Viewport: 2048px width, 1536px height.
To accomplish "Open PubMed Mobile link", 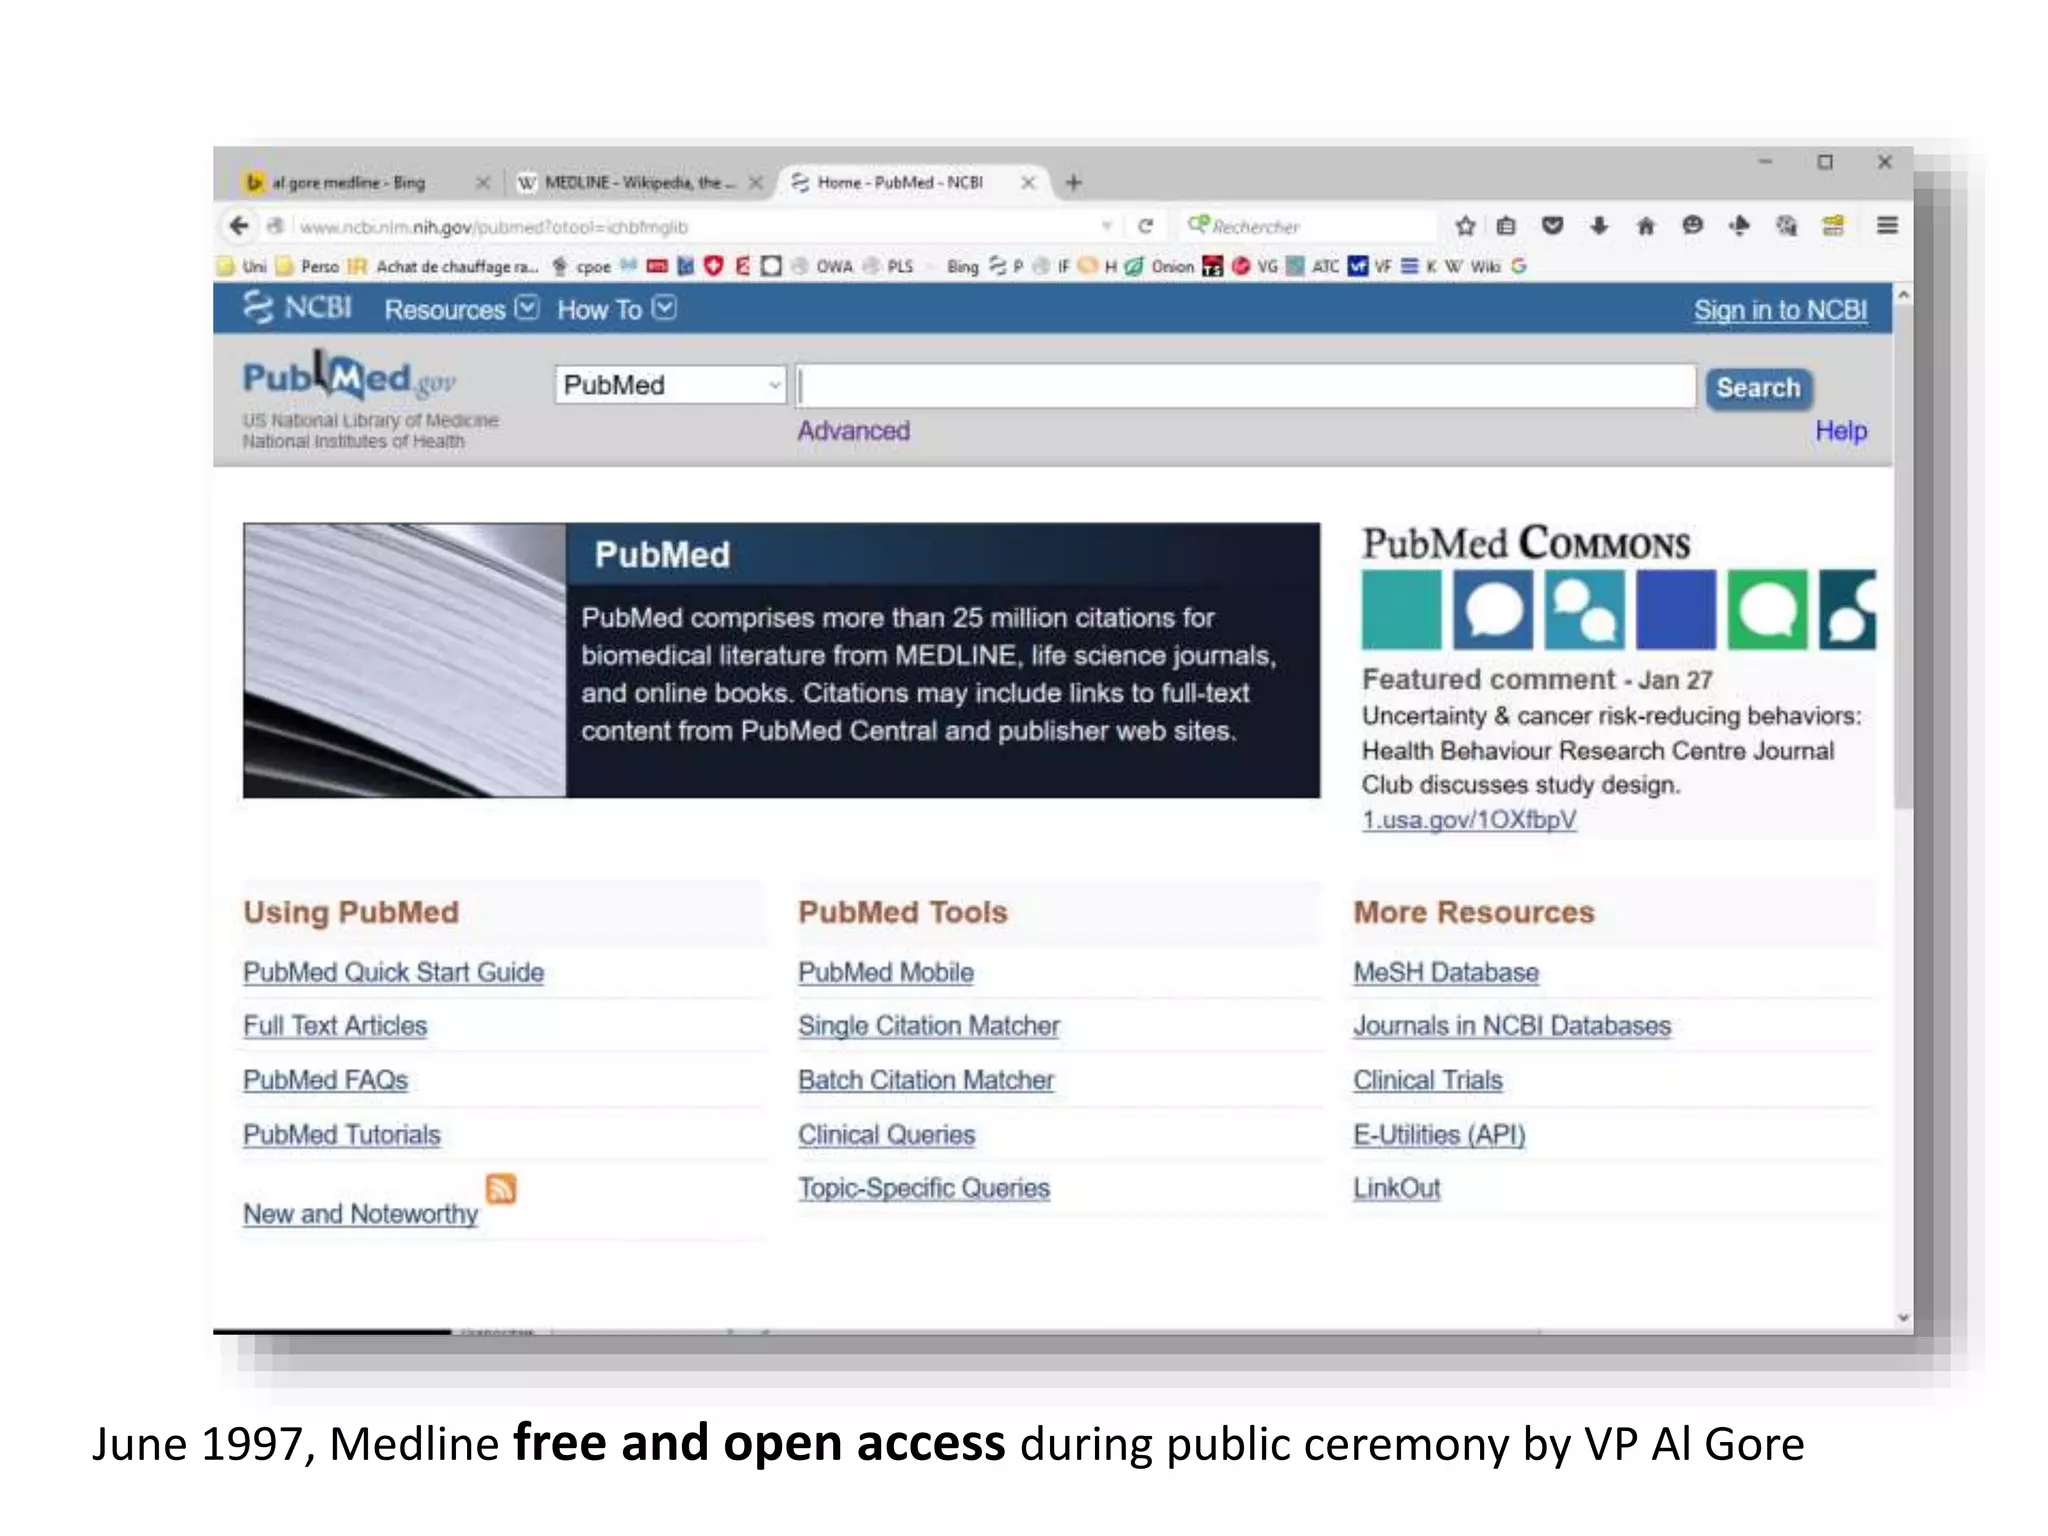I will (x=886, y=972).
